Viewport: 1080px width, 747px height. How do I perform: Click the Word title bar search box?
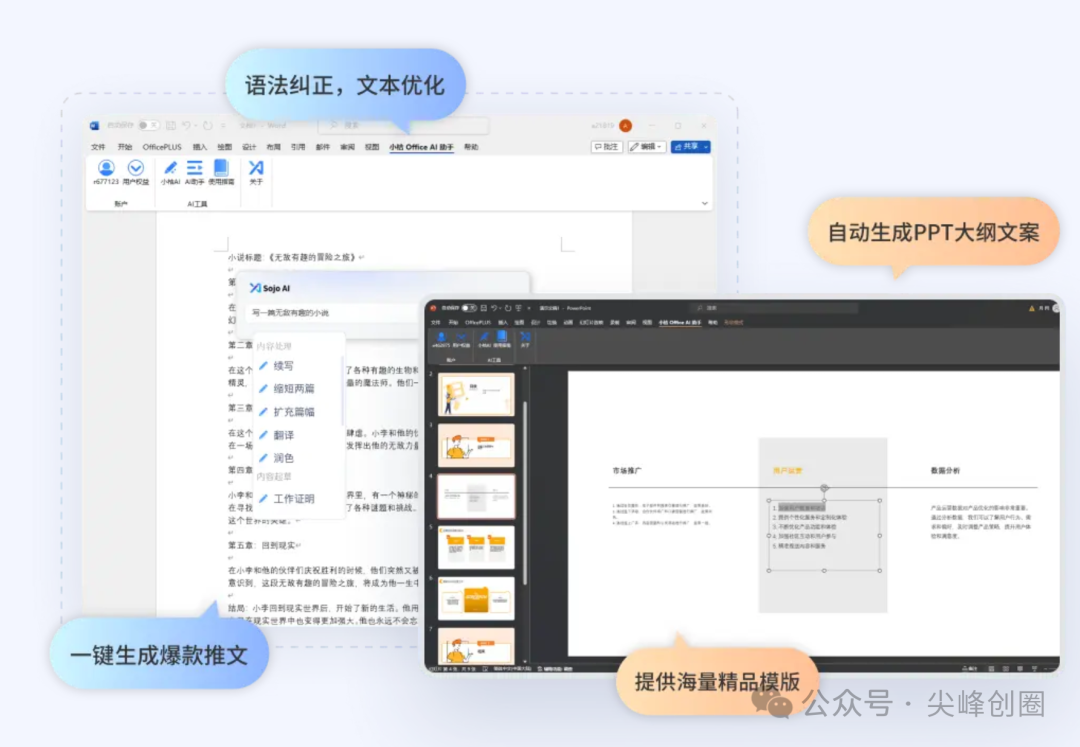[x=404, y=125]
